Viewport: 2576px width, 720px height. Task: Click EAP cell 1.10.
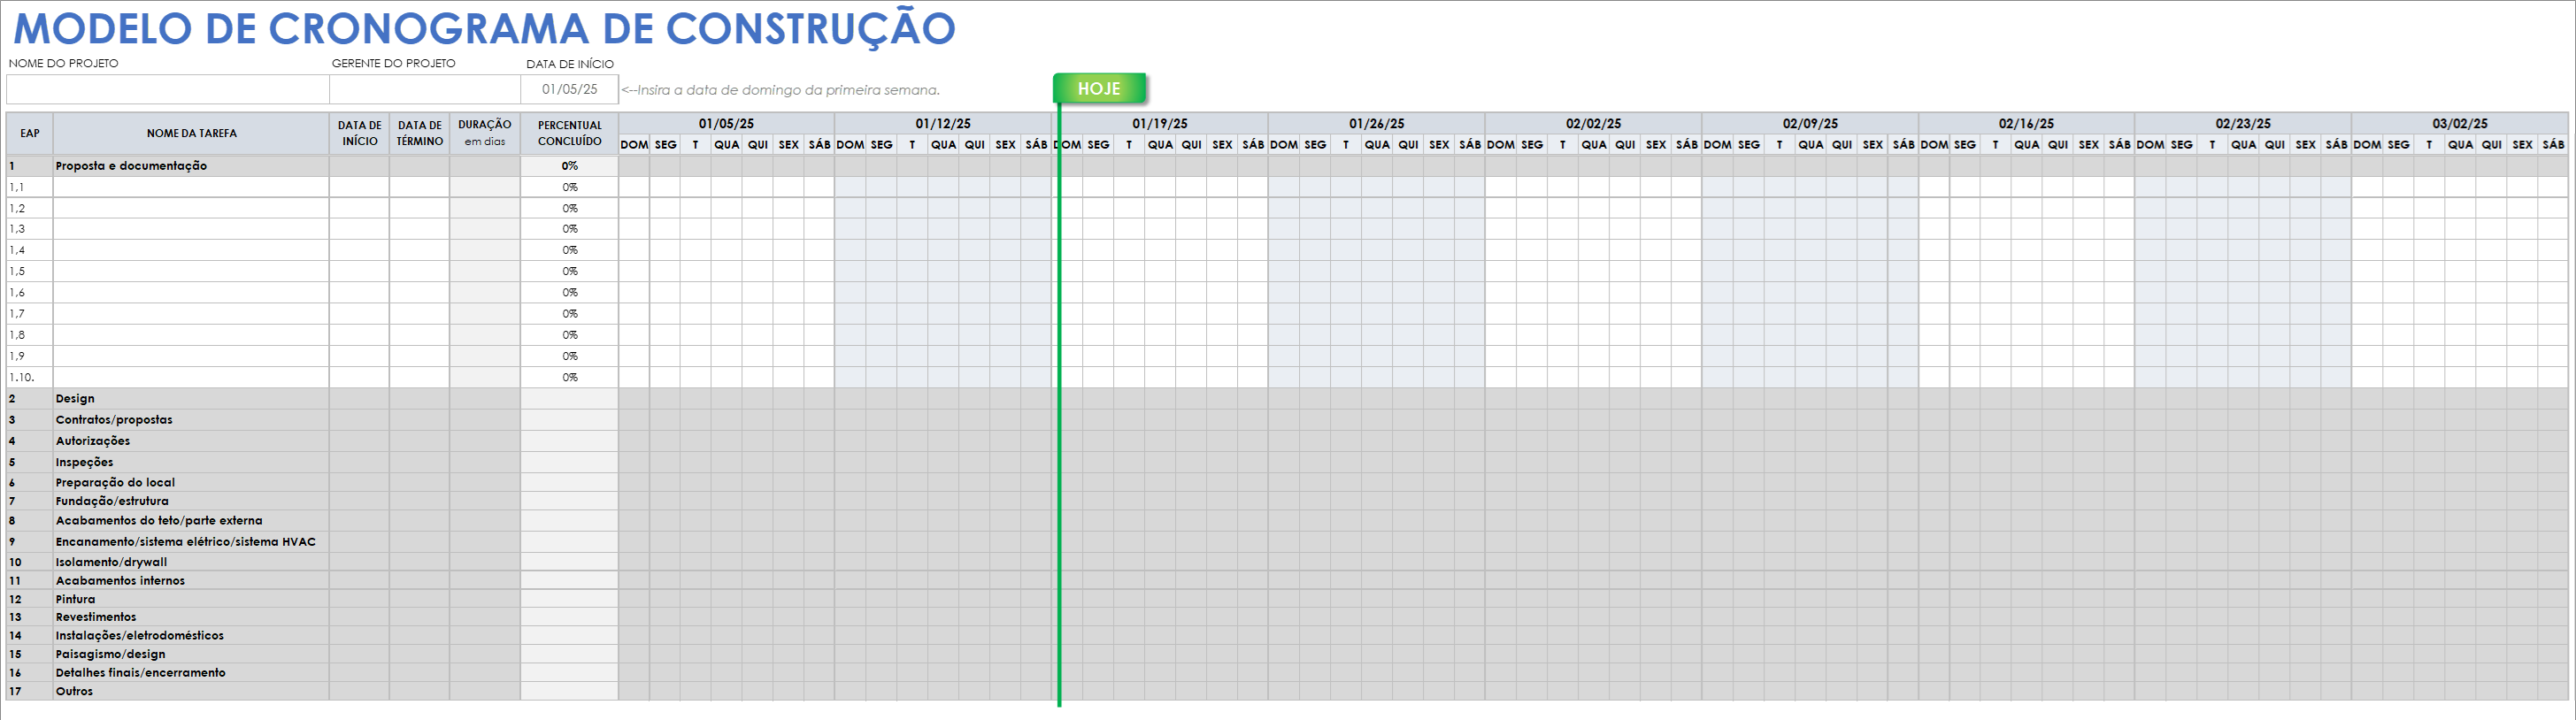click(x=30, y=377)
